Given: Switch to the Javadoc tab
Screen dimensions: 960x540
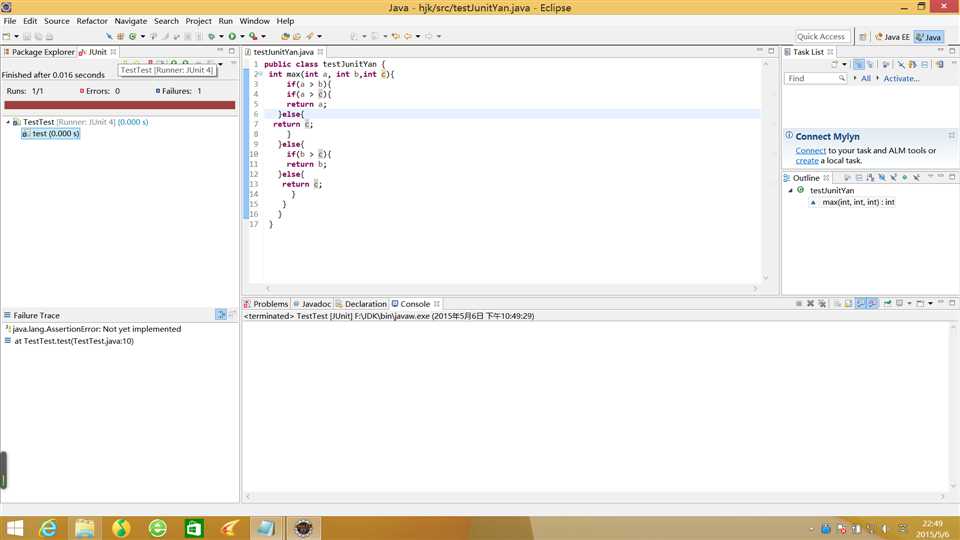Looking at the screenshot, I should (x=312, y=304).
